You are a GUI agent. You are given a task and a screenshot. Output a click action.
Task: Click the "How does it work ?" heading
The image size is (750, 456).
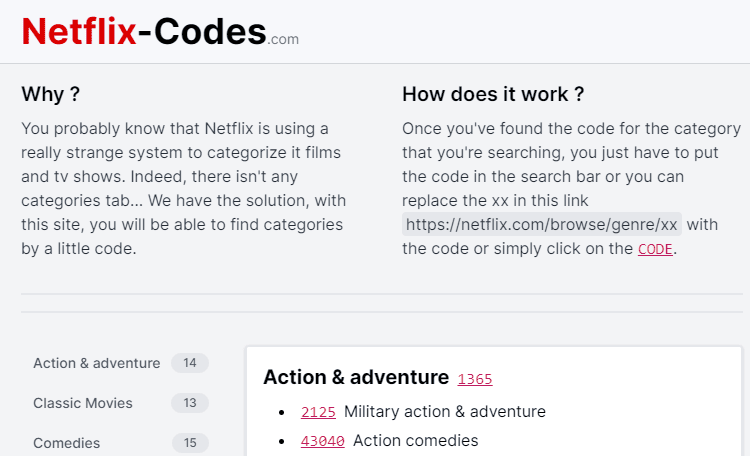coord(493,94)
